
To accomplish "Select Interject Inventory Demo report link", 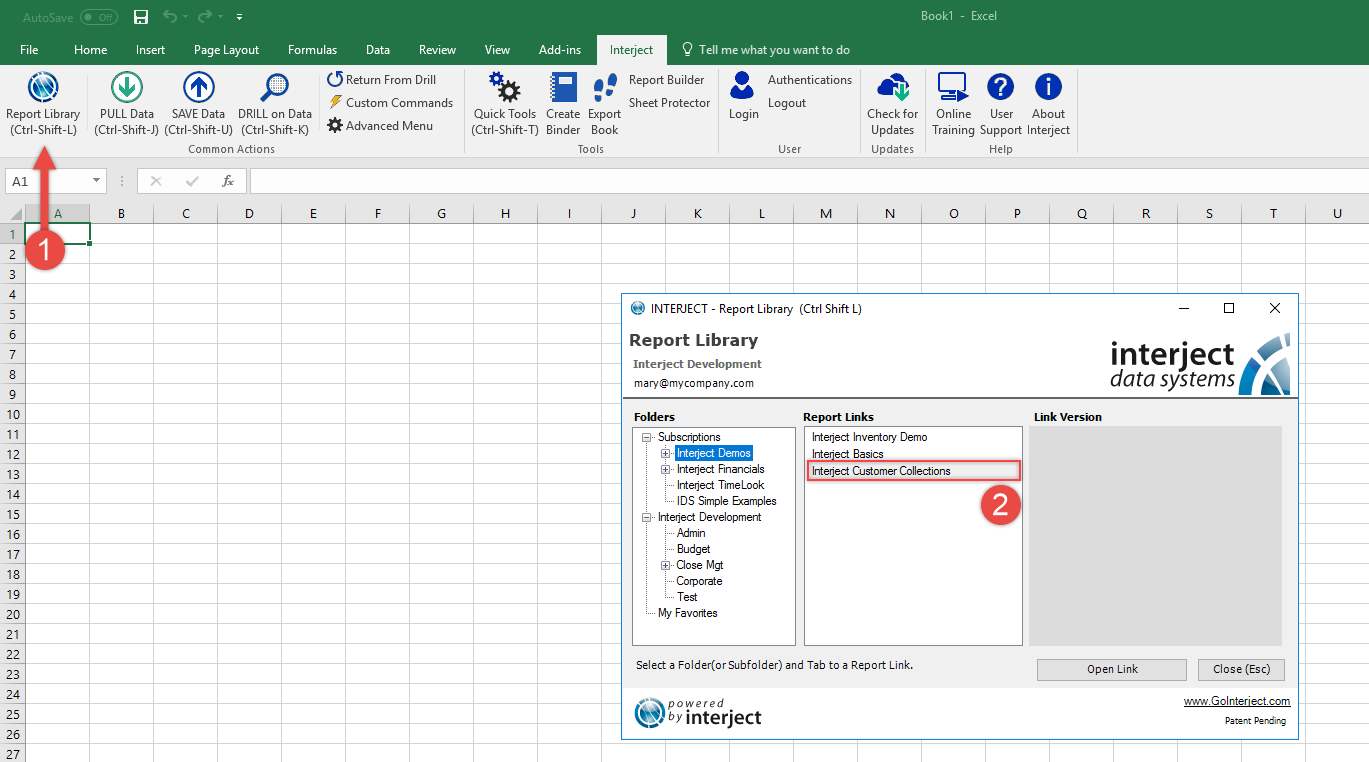I will pos(869,437).
